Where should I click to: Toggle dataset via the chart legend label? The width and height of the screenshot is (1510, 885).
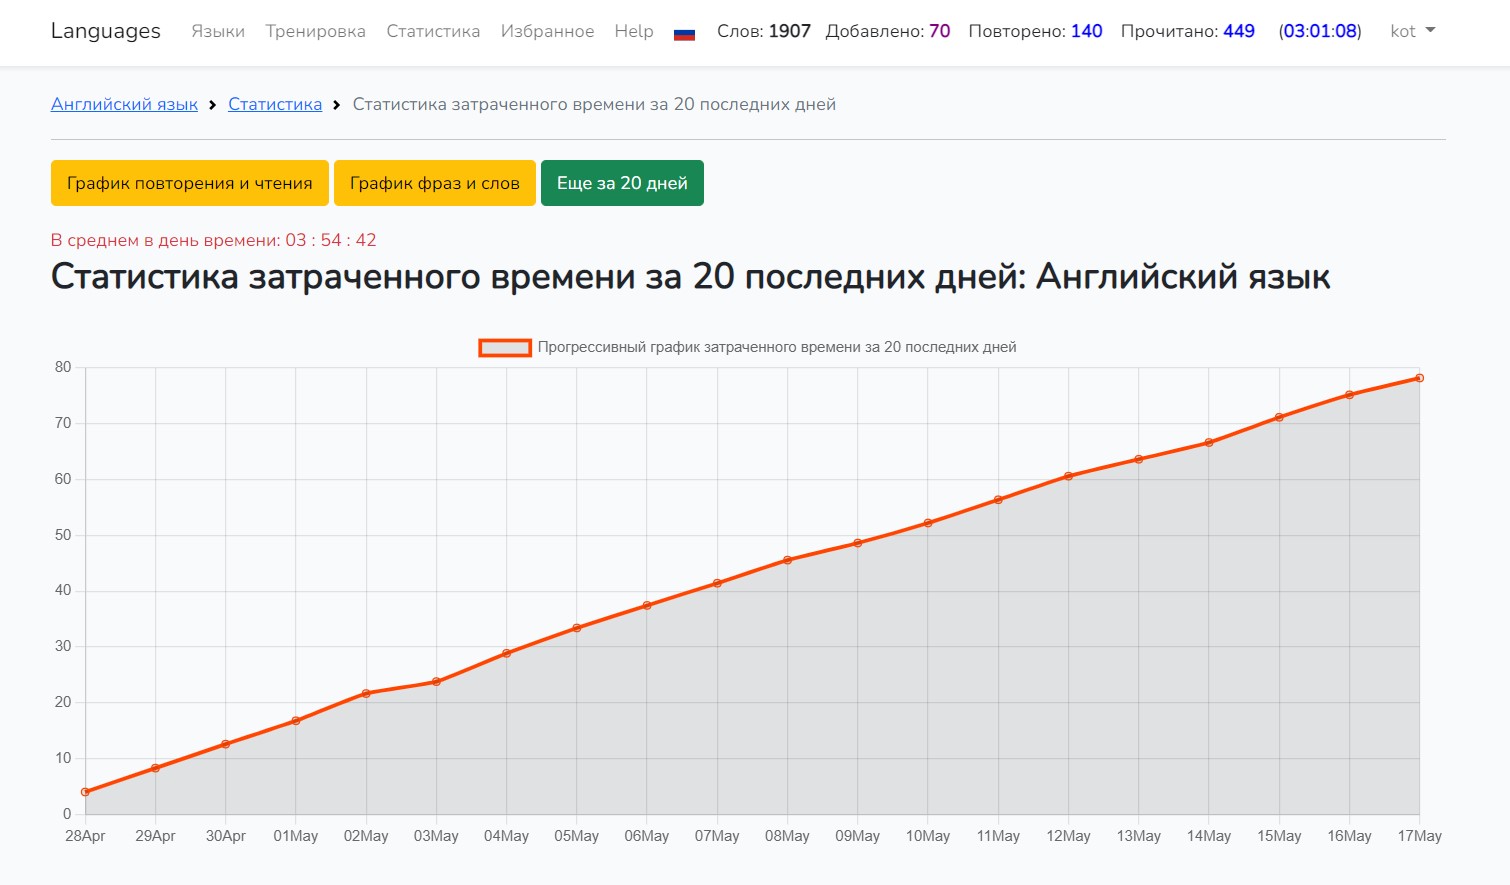point(776,347)
